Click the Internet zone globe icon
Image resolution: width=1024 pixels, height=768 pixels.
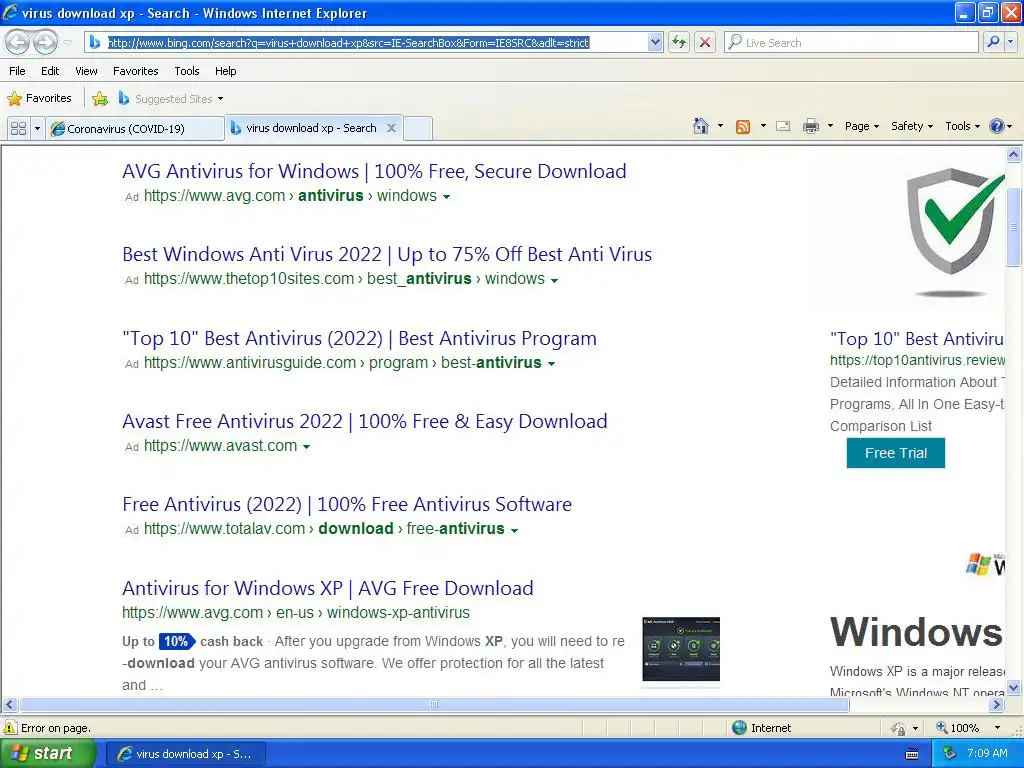[x=739, y=728]
